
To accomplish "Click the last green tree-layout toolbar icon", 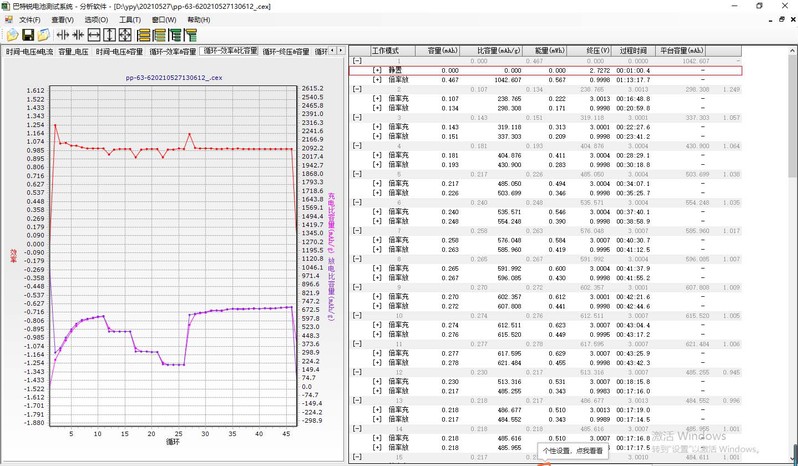I will click(191, 35).
